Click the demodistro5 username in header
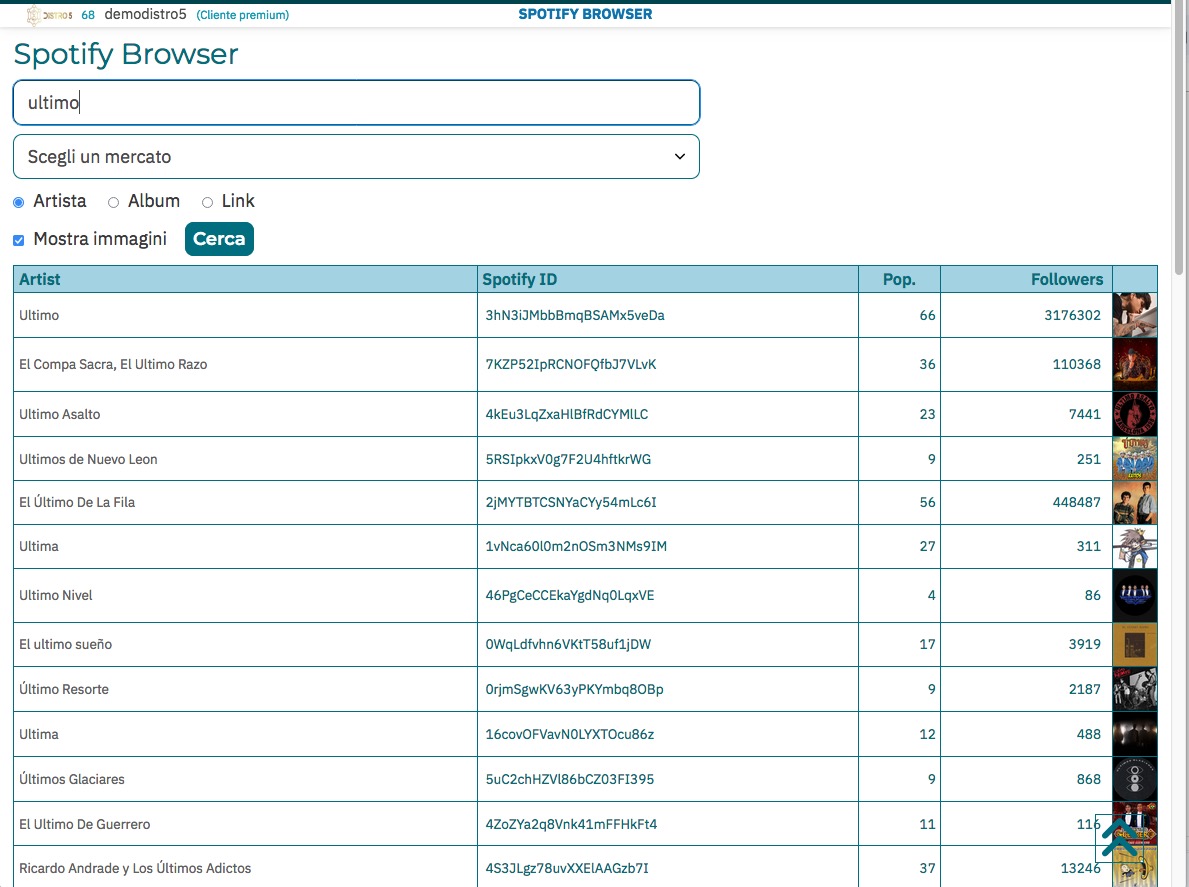1189x887 pixels. pyautogui.click(x=145, y=14)
